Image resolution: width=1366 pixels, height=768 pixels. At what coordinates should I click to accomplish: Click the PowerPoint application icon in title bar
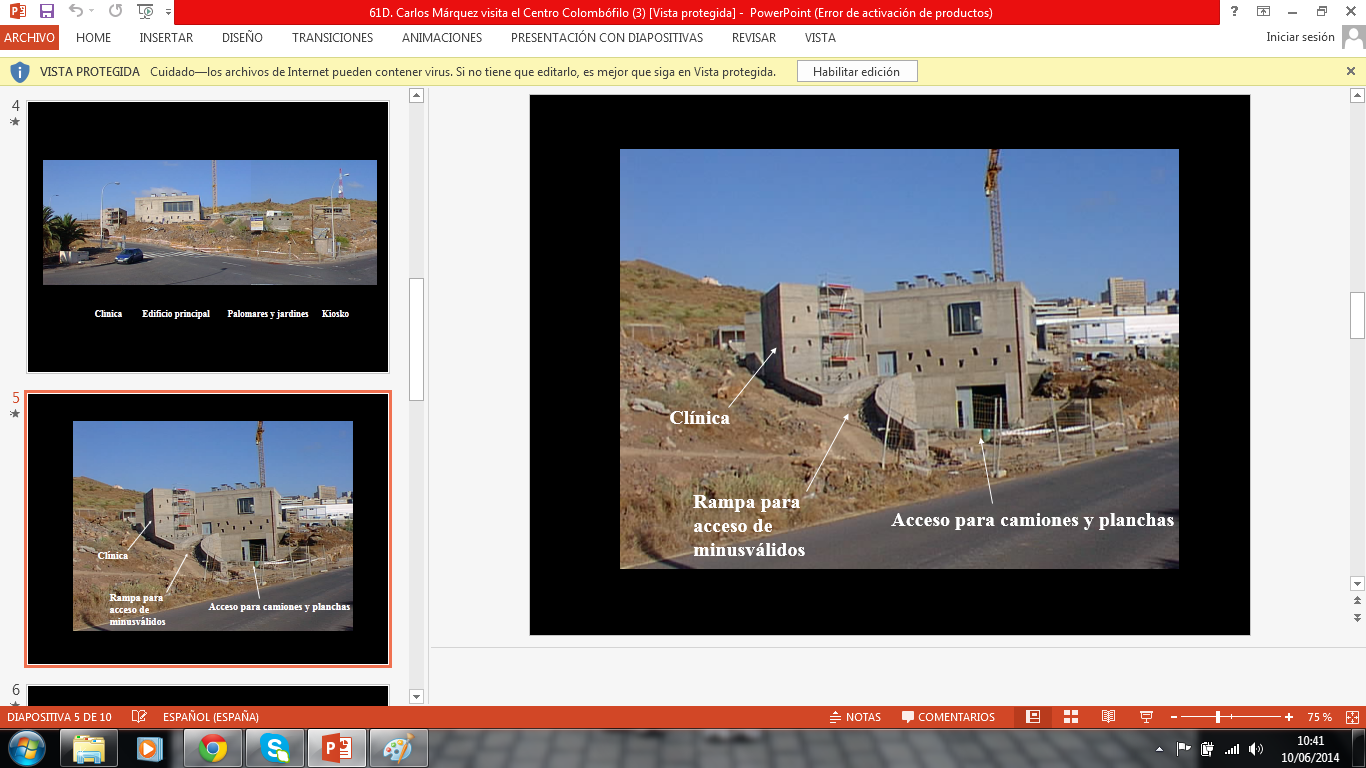[17, 12]
